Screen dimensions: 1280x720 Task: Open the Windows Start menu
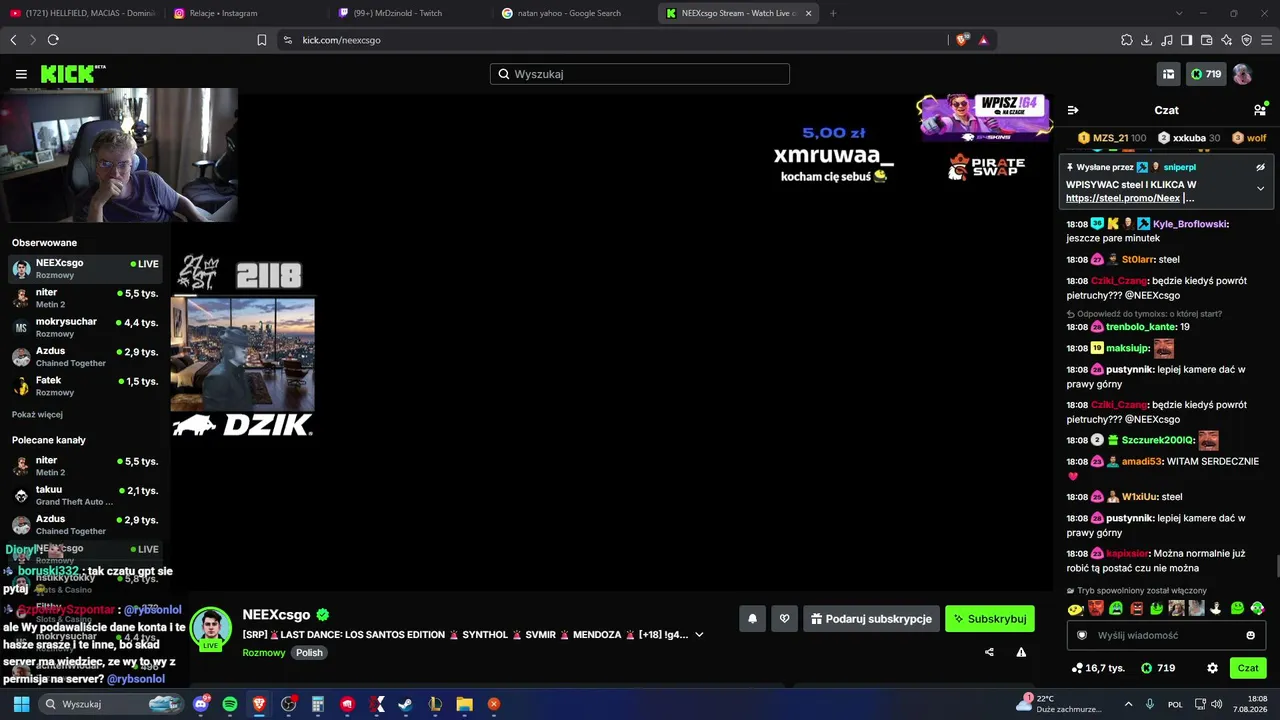(21, 704)
